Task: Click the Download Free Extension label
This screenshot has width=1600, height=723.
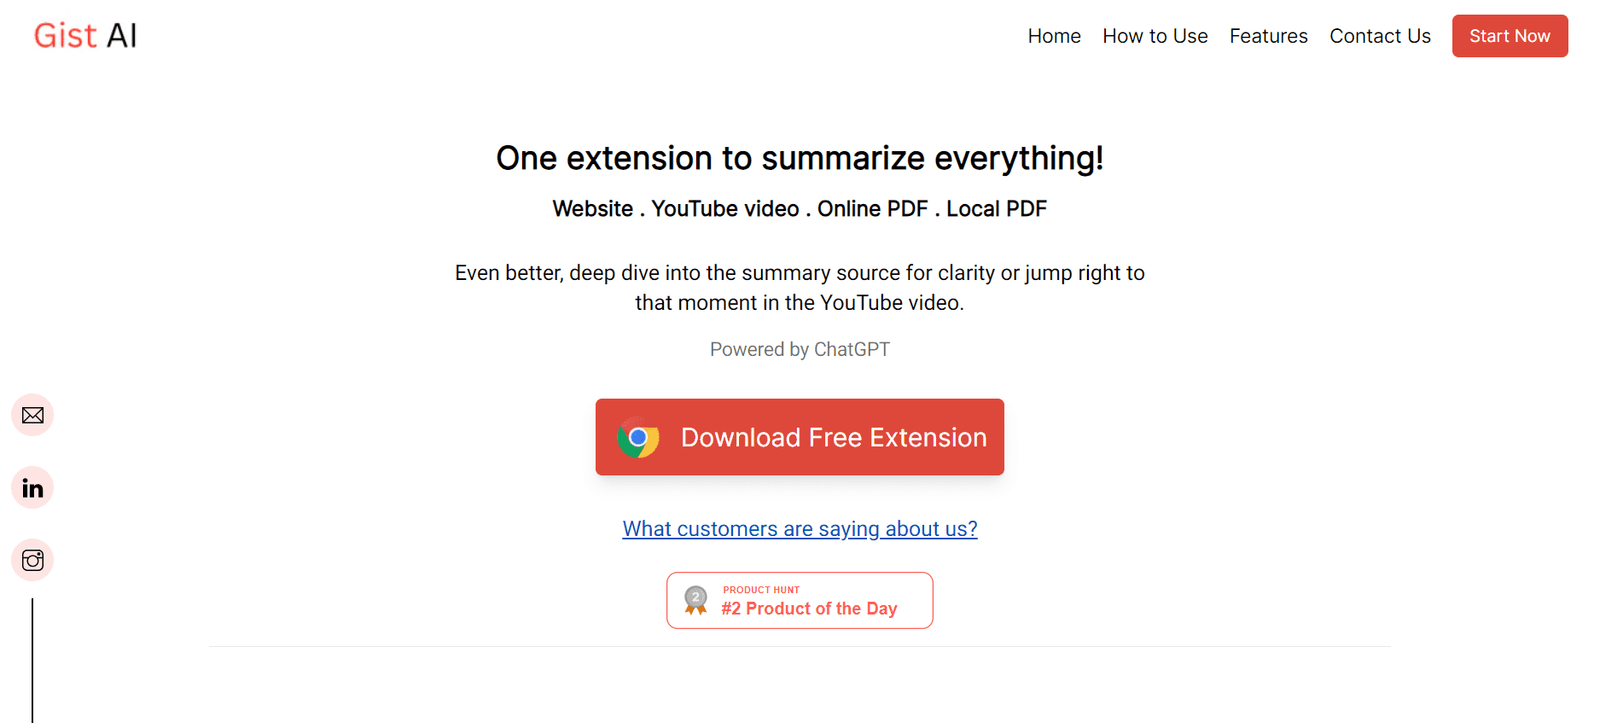Action: pos(833,438)
